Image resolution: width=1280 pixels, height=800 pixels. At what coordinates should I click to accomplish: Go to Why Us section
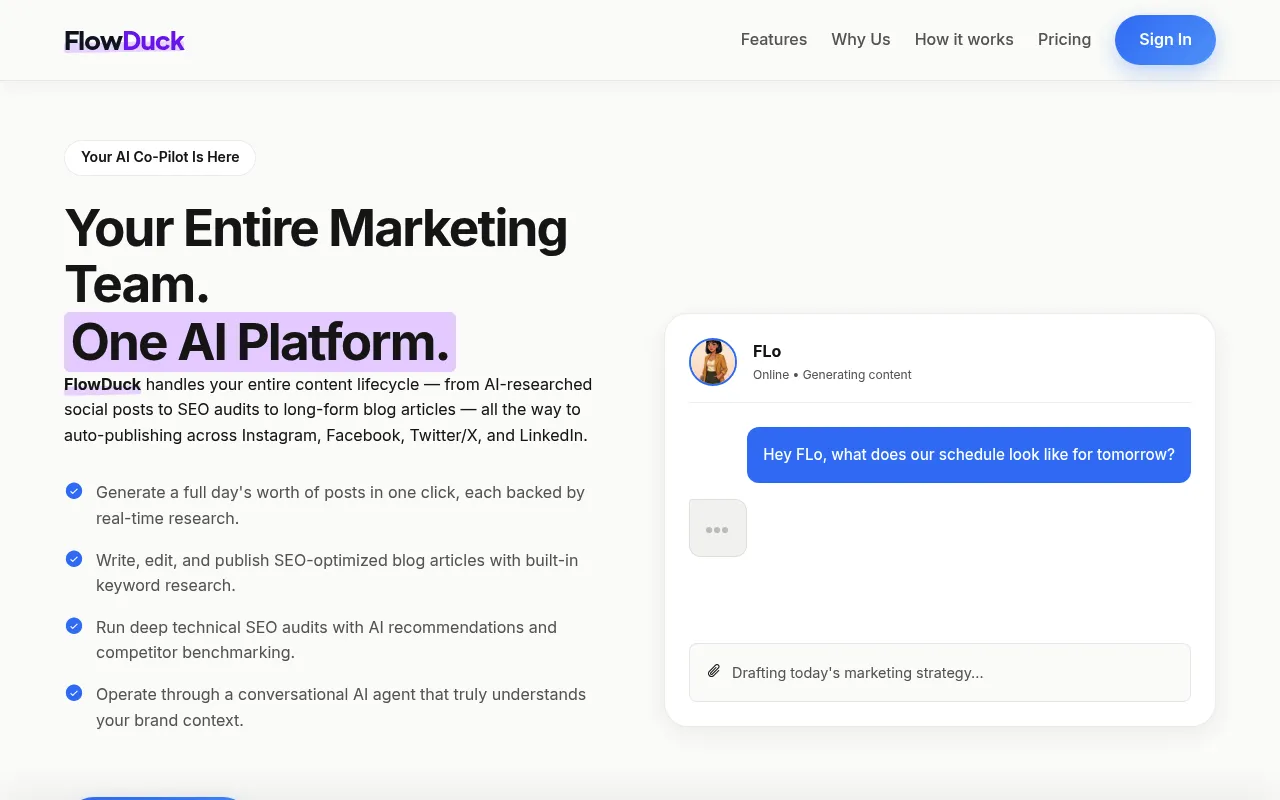[x=861, y=39]
